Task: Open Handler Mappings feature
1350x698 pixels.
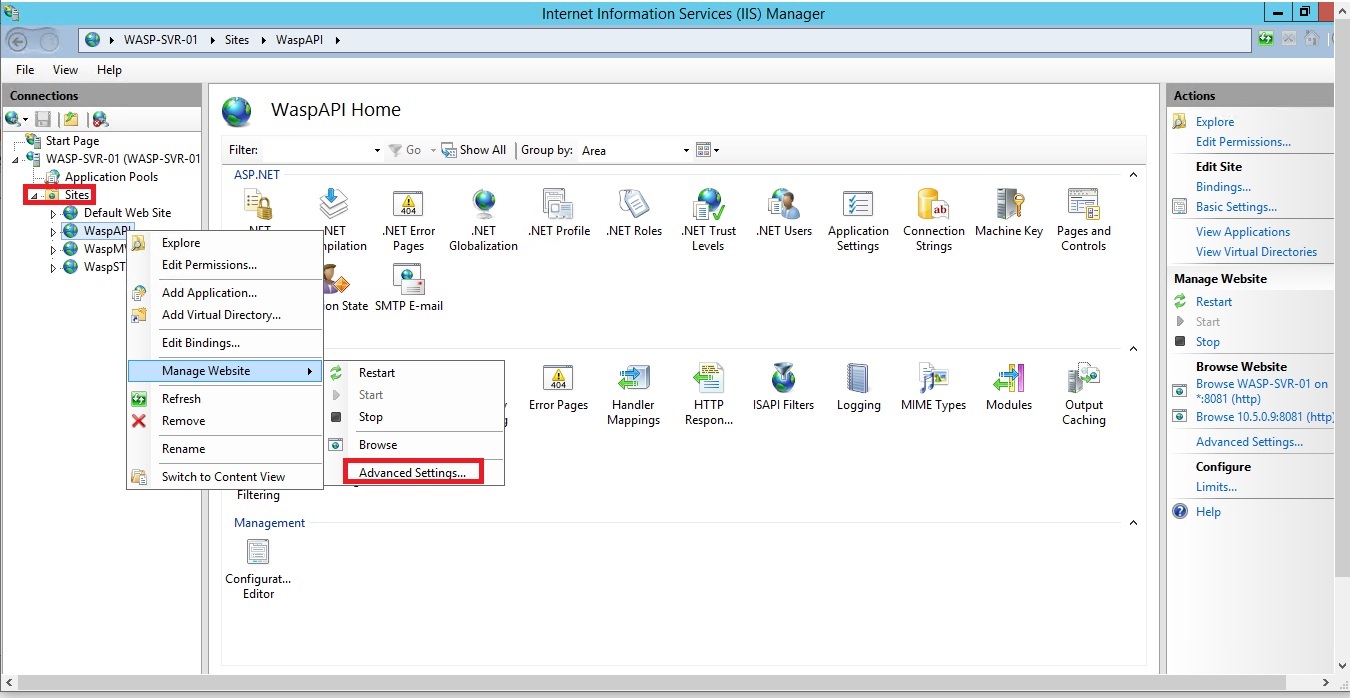Action: tap(633, 381)
